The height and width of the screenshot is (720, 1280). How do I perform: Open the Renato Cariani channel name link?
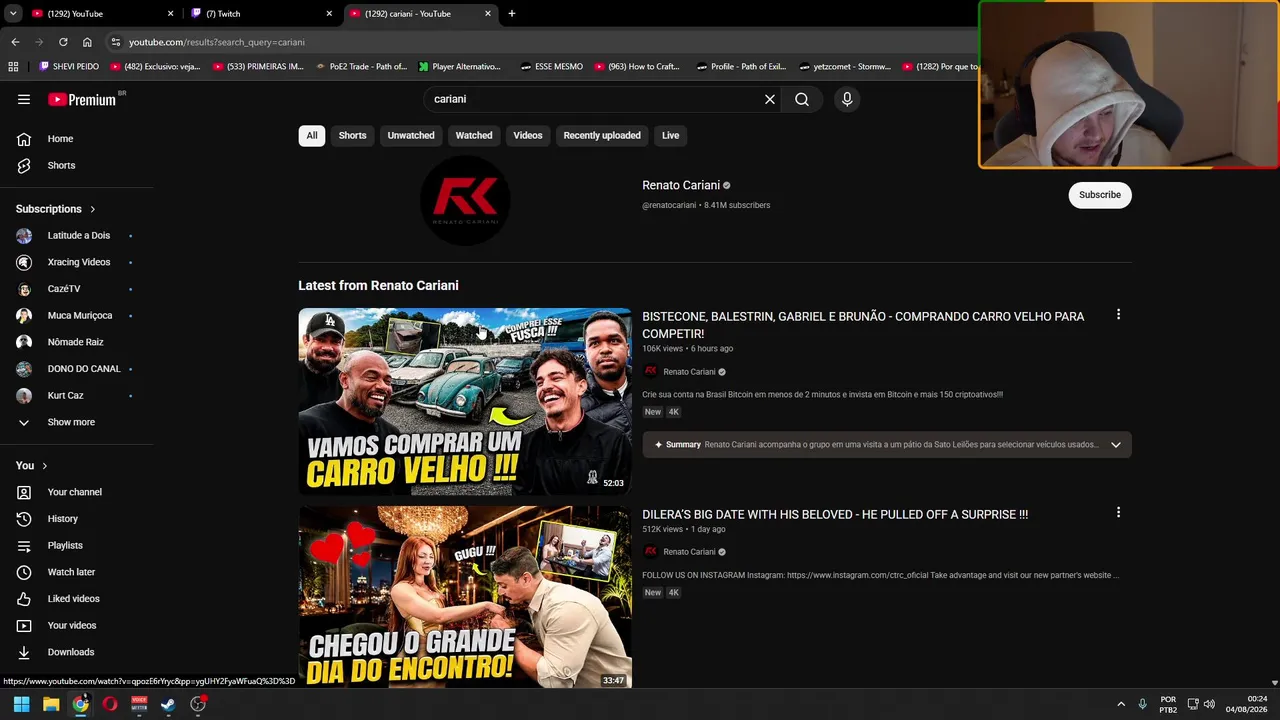pos(681,185)
